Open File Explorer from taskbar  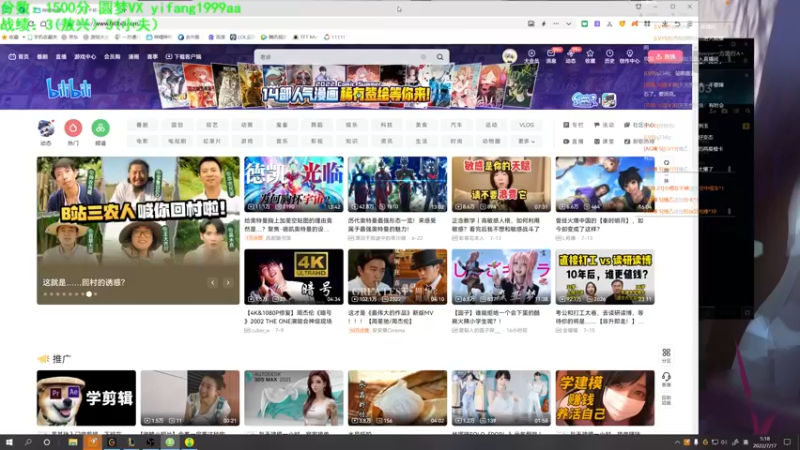[x=73, y=442]
